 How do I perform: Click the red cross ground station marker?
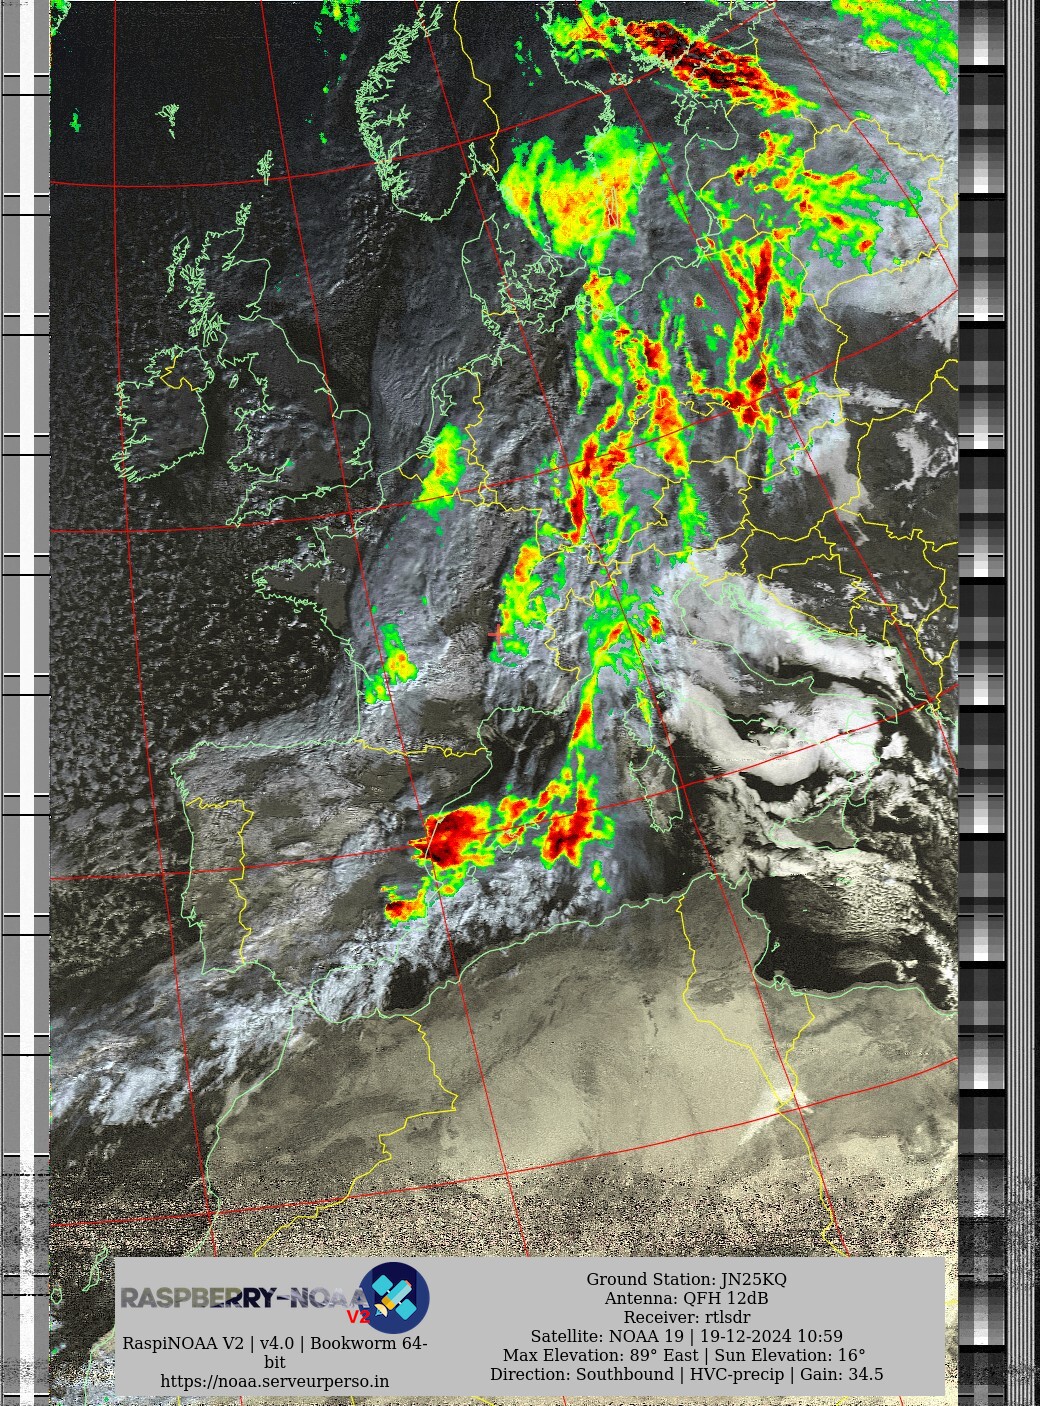(x=497, y=633)
